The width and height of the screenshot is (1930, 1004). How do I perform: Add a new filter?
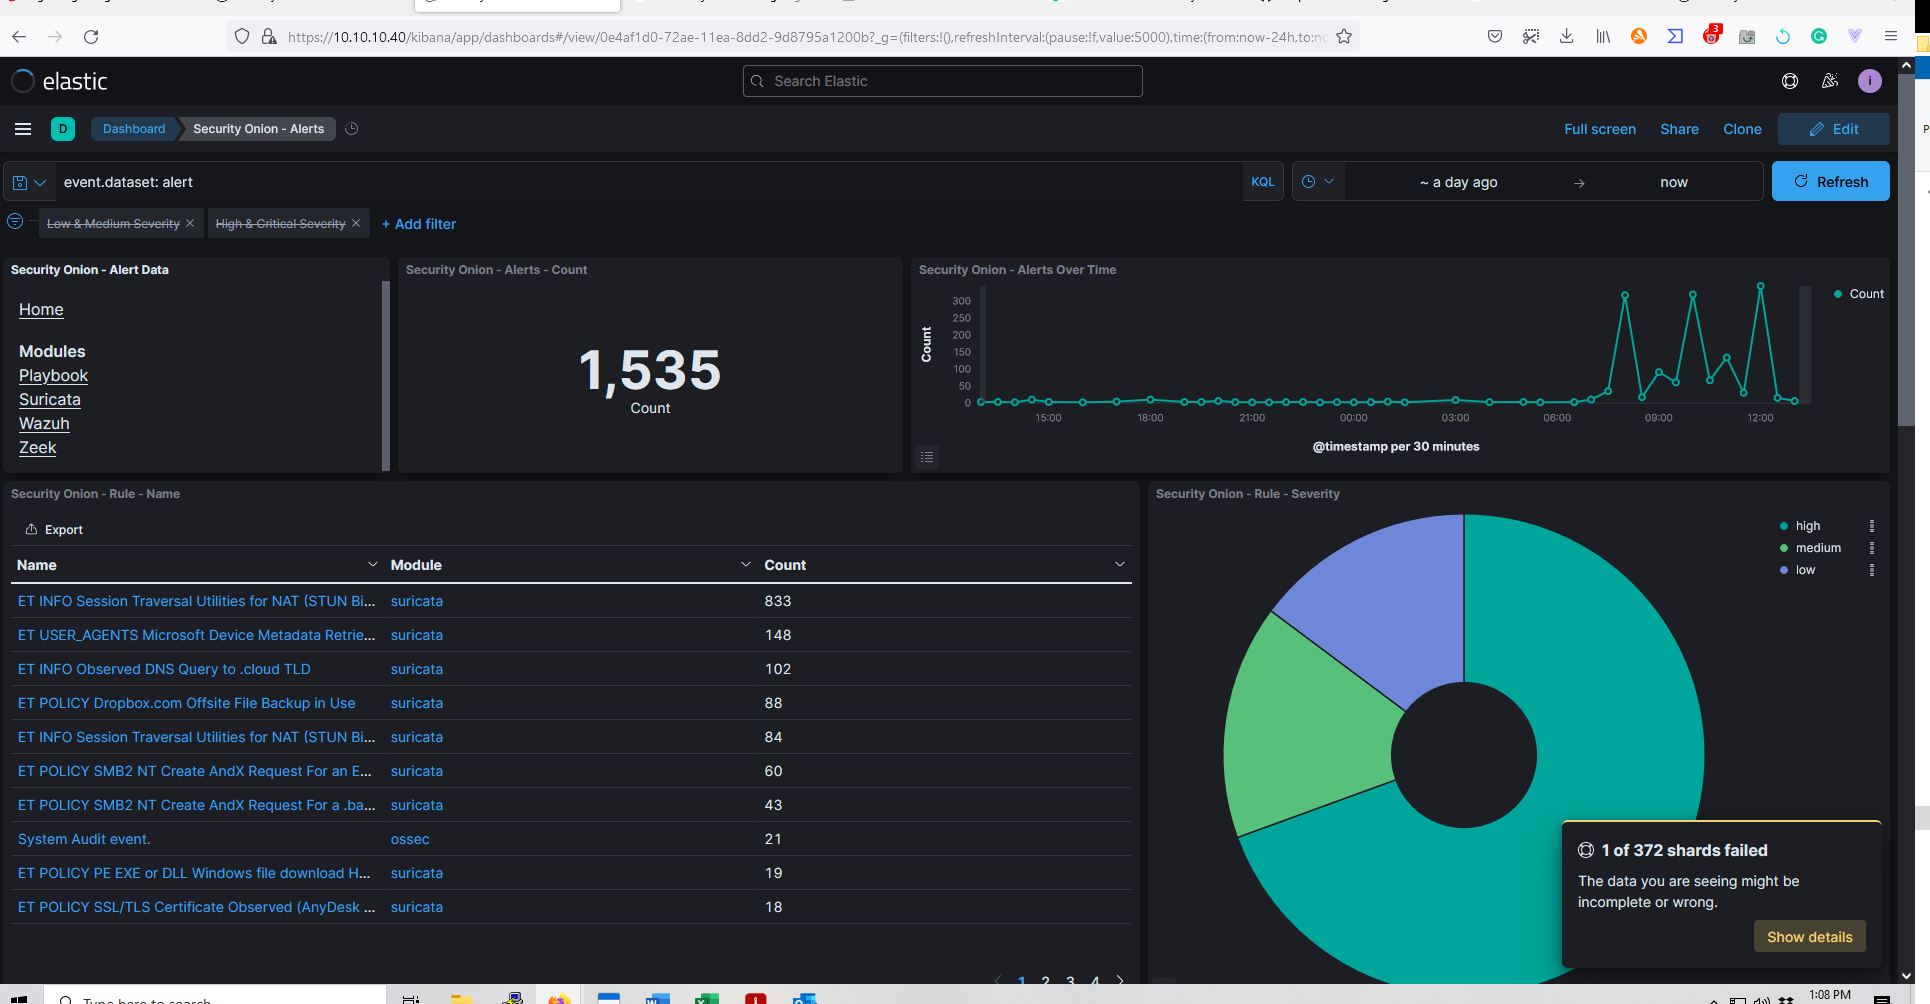coord(419,224)
